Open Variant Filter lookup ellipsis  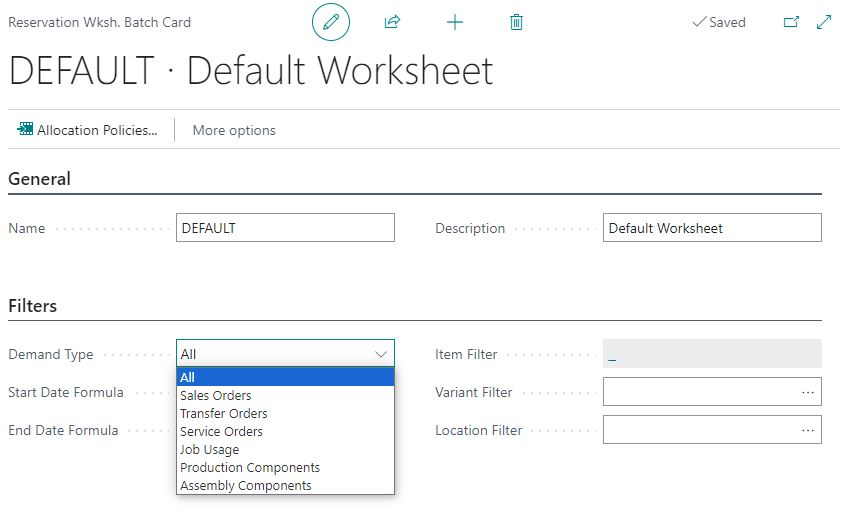point(808,392)
